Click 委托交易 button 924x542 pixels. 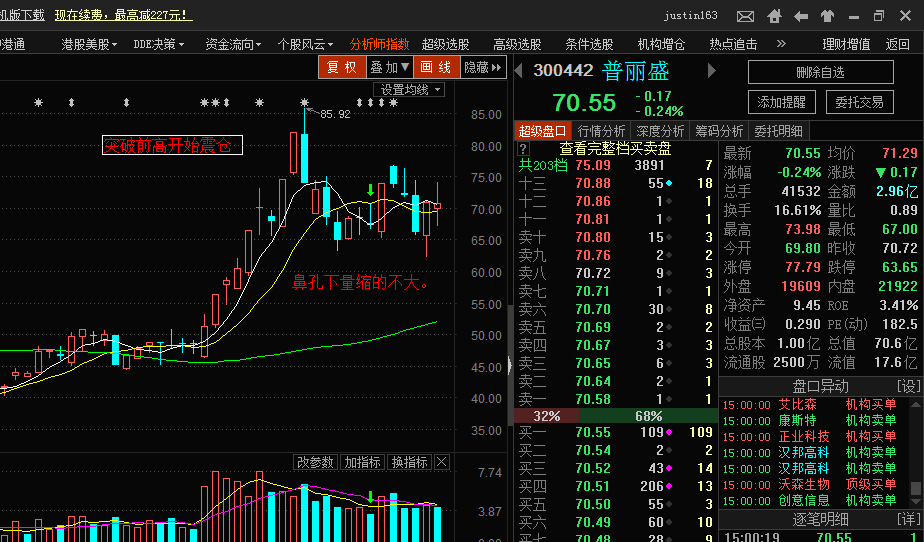(x=859, y=102)
